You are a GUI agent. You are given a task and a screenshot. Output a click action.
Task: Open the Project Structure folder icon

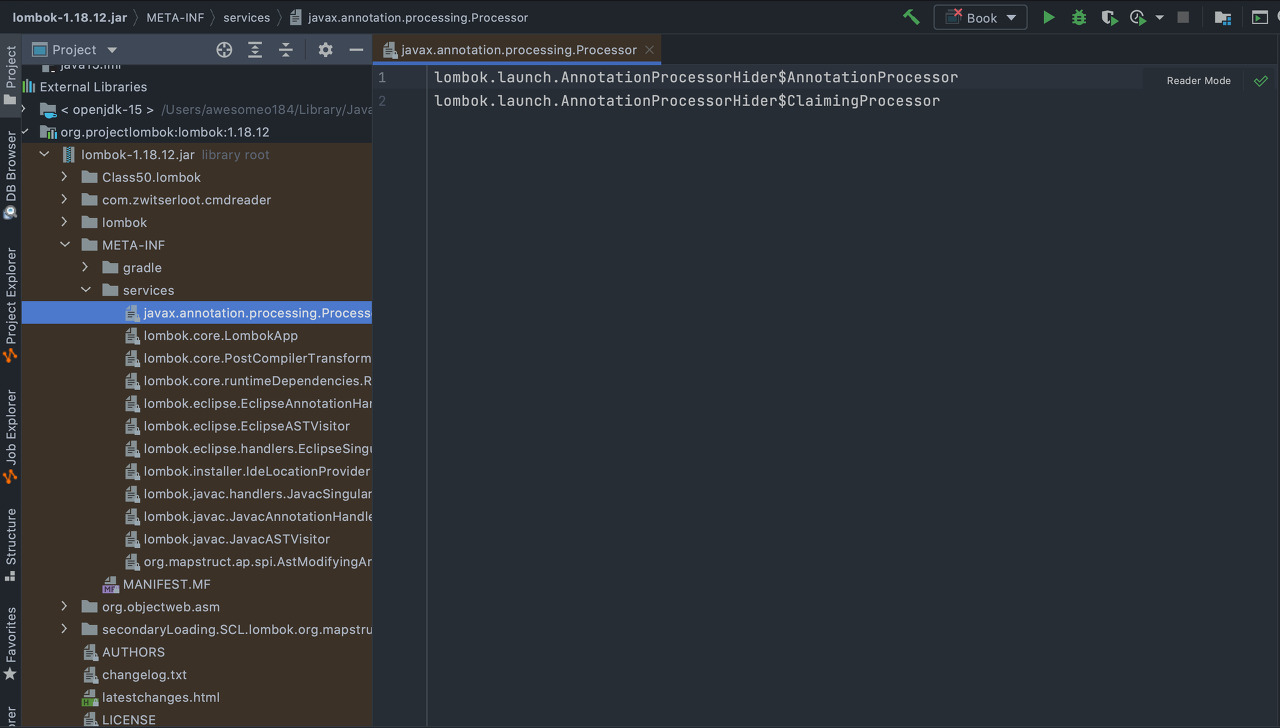(x=1222, y=17)
